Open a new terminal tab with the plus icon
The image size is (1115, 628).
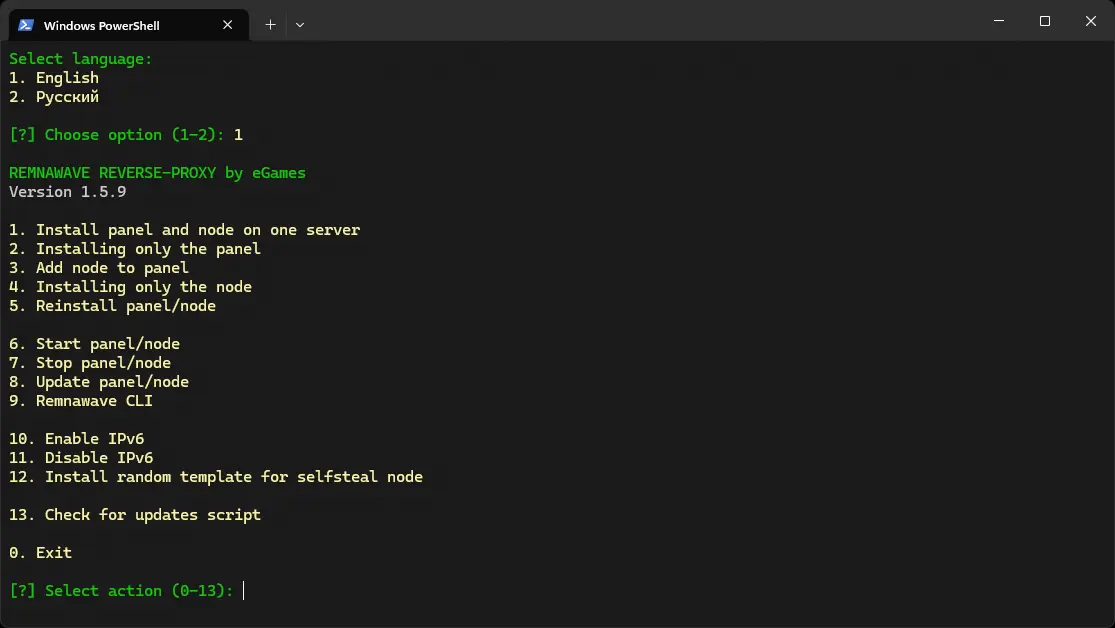(x=269, y=24)
